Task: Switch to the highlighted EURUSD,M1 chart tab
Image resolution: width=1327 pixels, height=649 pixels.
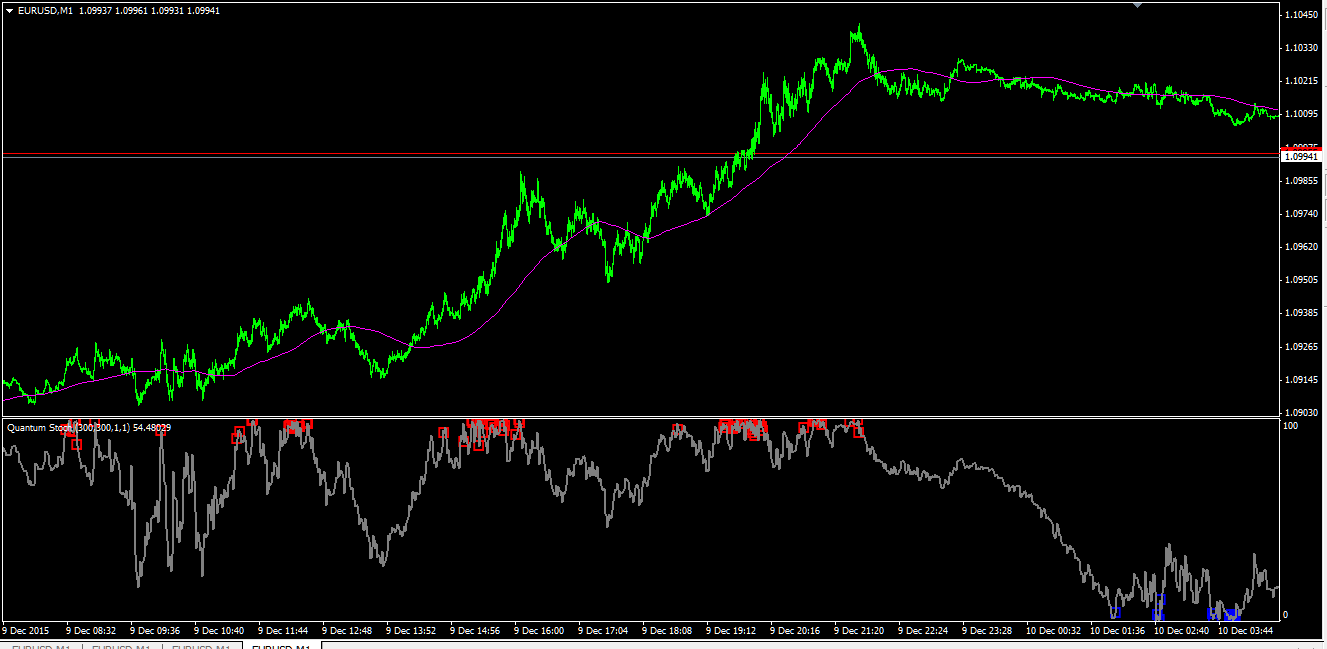Action: tap(281, 645)
